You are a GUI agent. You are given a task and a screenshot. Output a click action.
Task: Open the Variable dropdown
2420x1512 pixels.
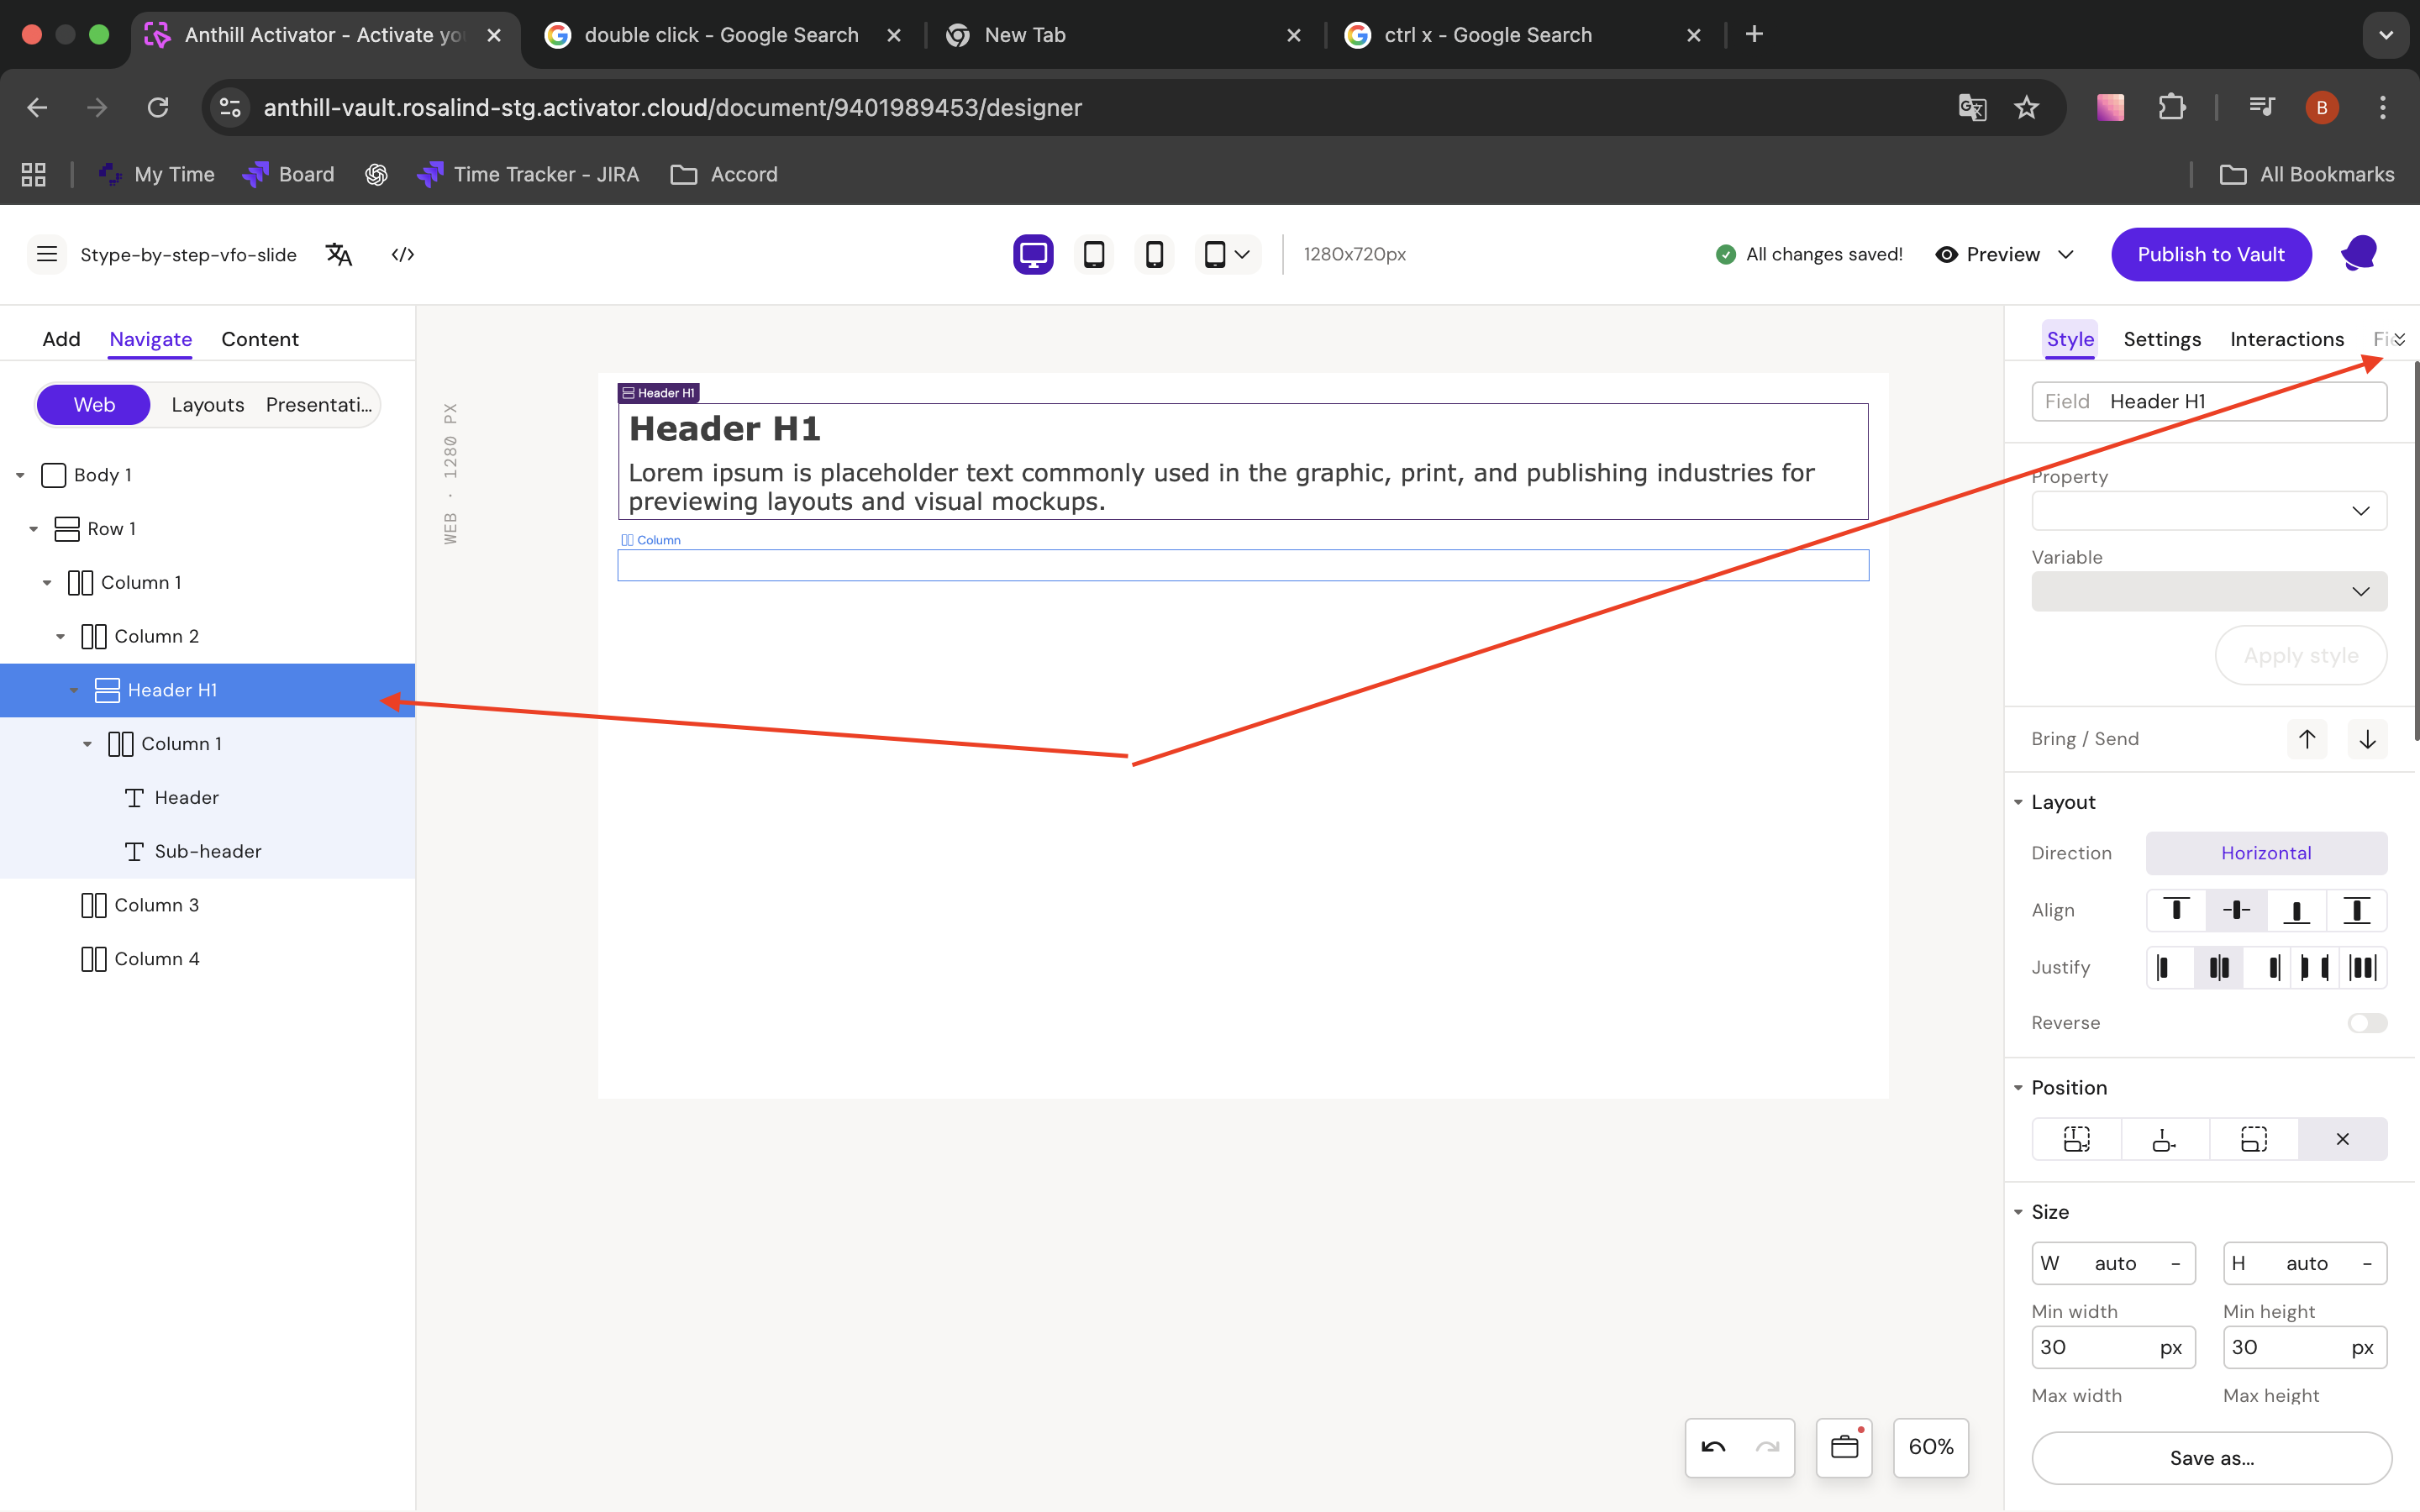coord(2209,591)
